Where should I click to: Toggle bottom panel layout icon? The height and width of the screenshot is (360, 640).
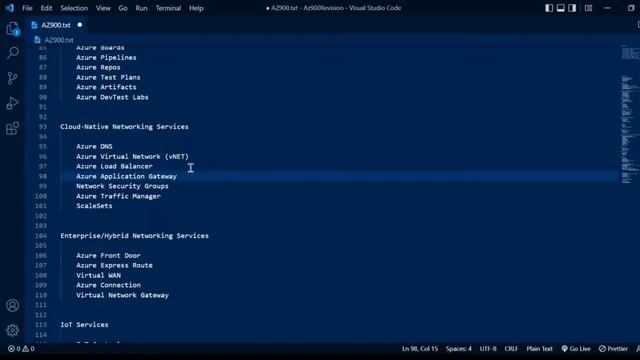[561, 8]
